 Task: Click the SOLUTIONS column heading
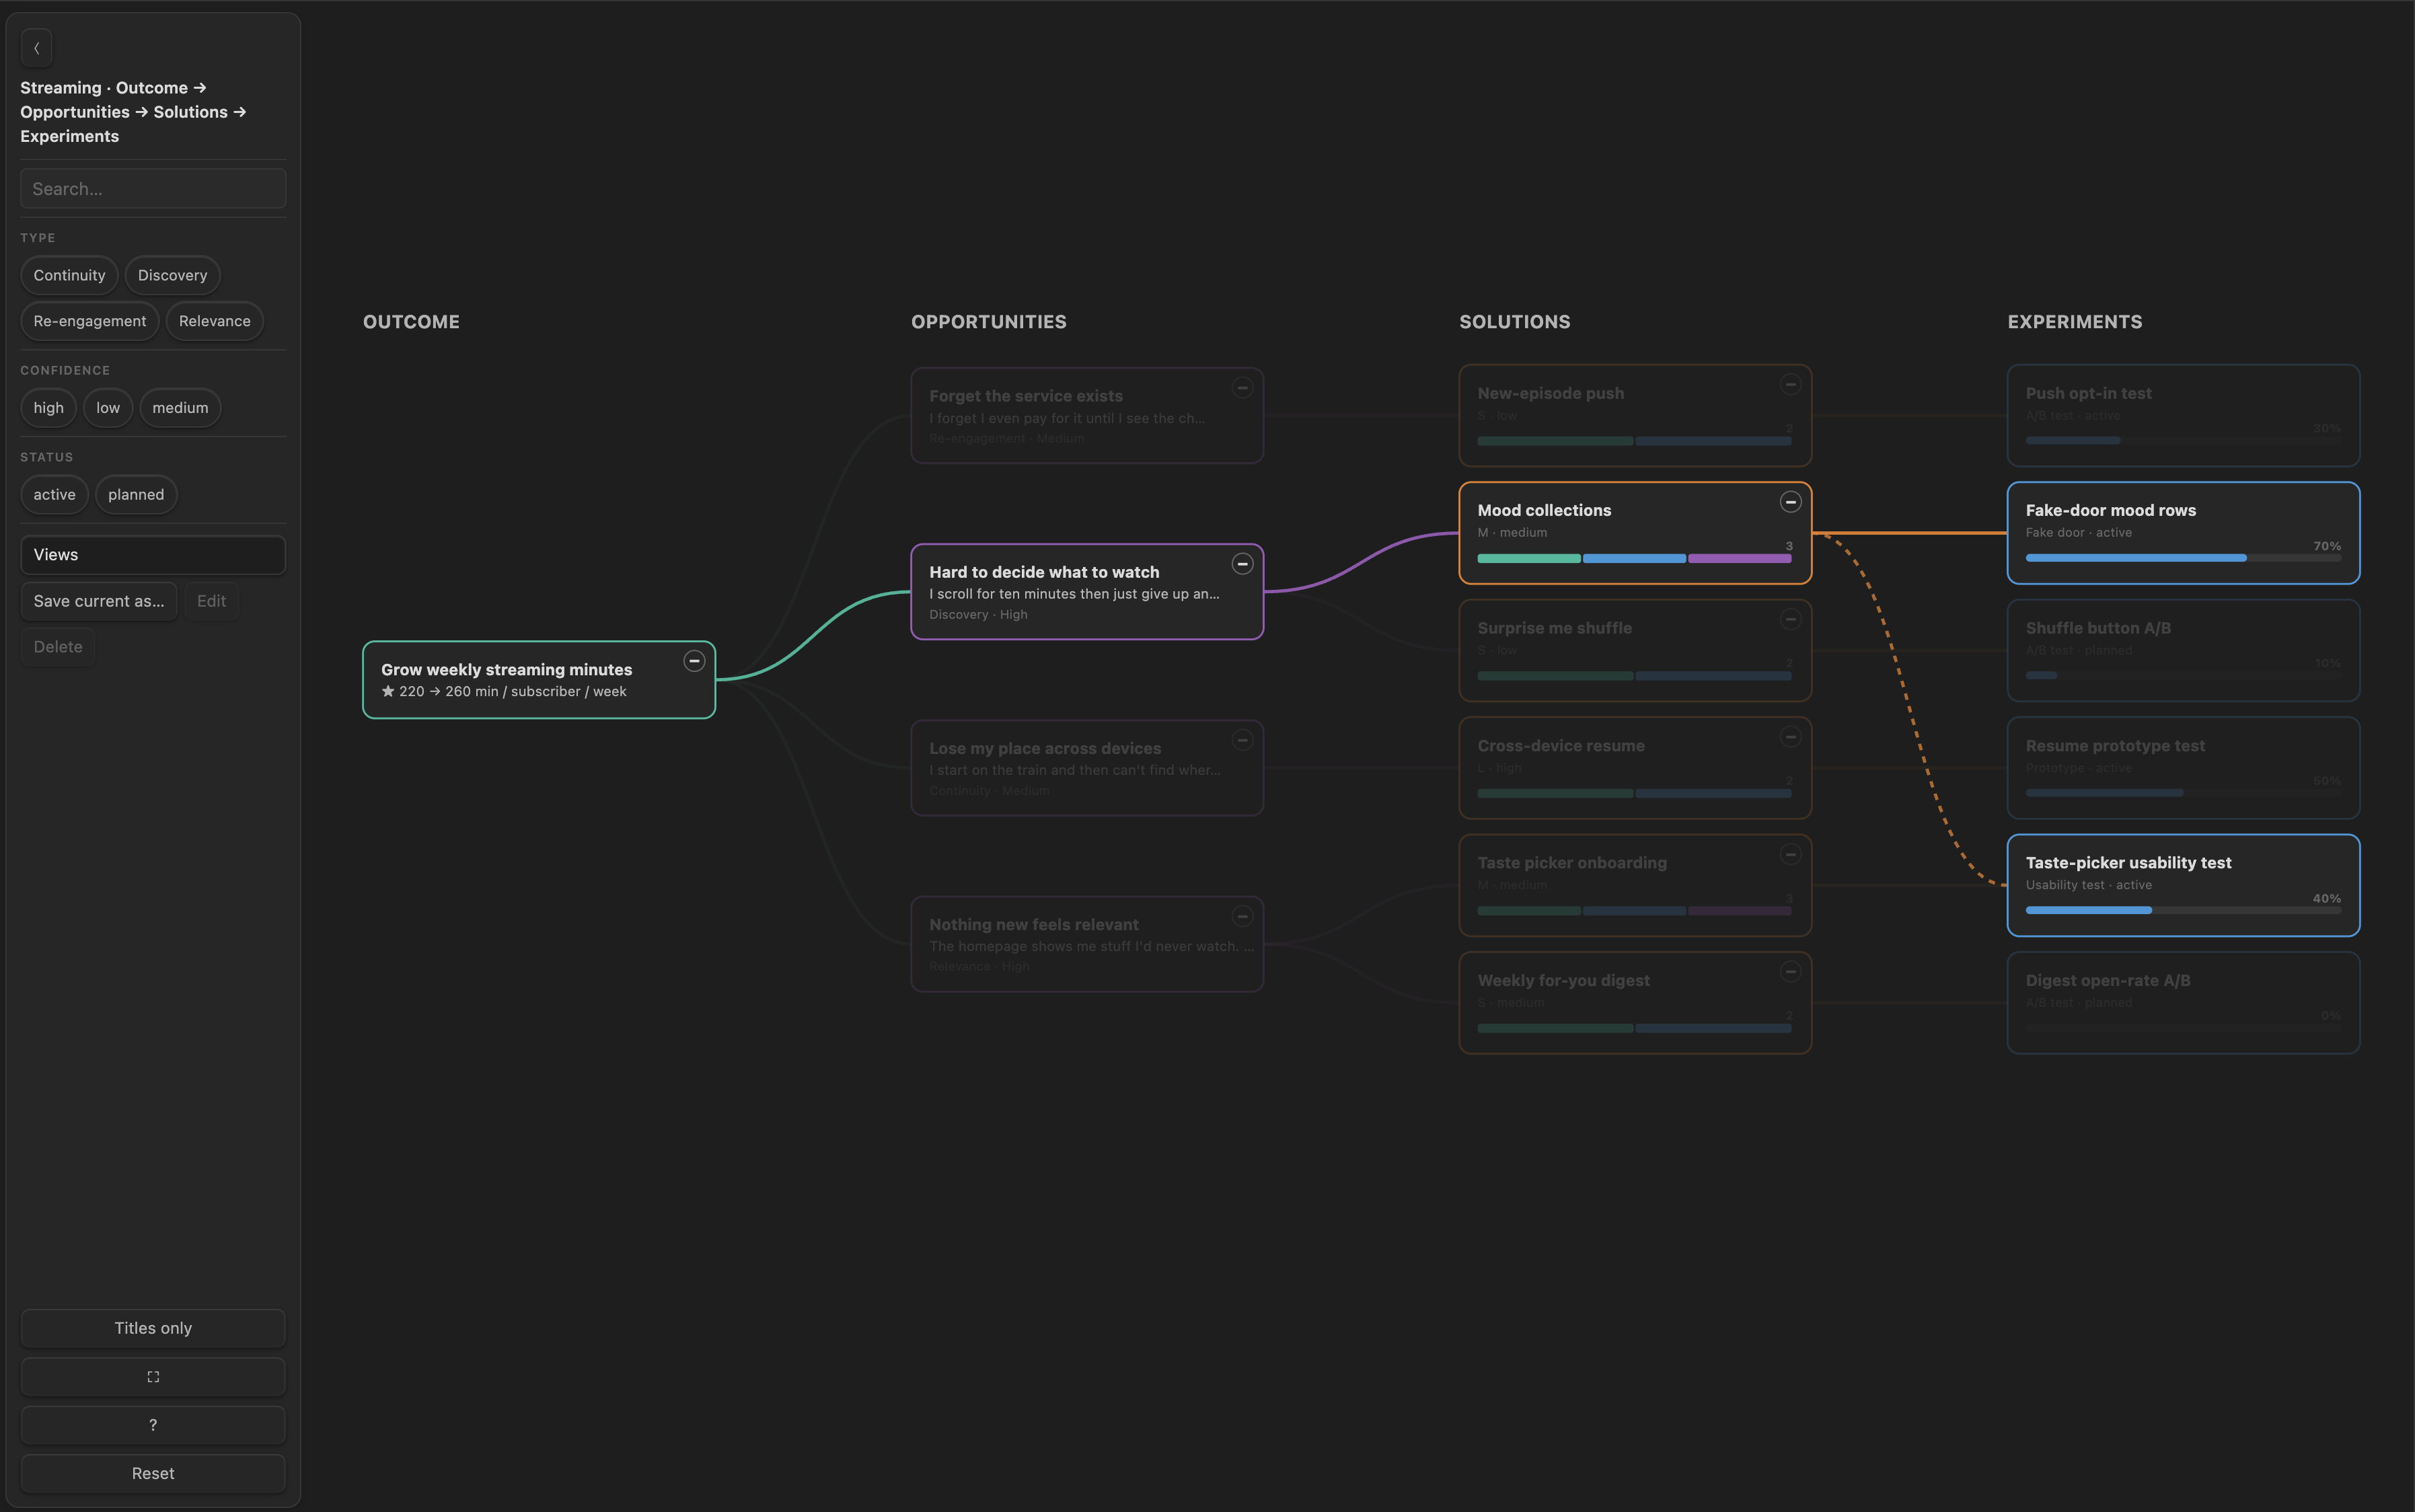1514,322
